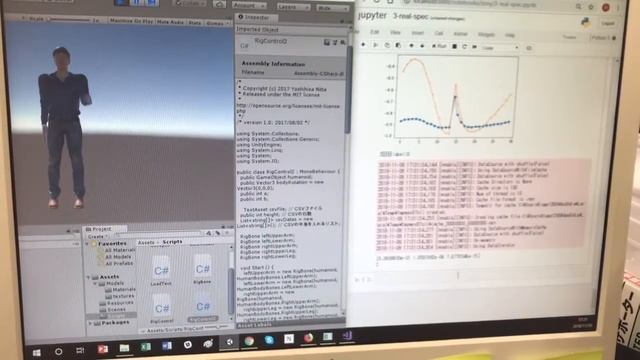Click Jupyter move cell down icon

(x=422, y=46)
